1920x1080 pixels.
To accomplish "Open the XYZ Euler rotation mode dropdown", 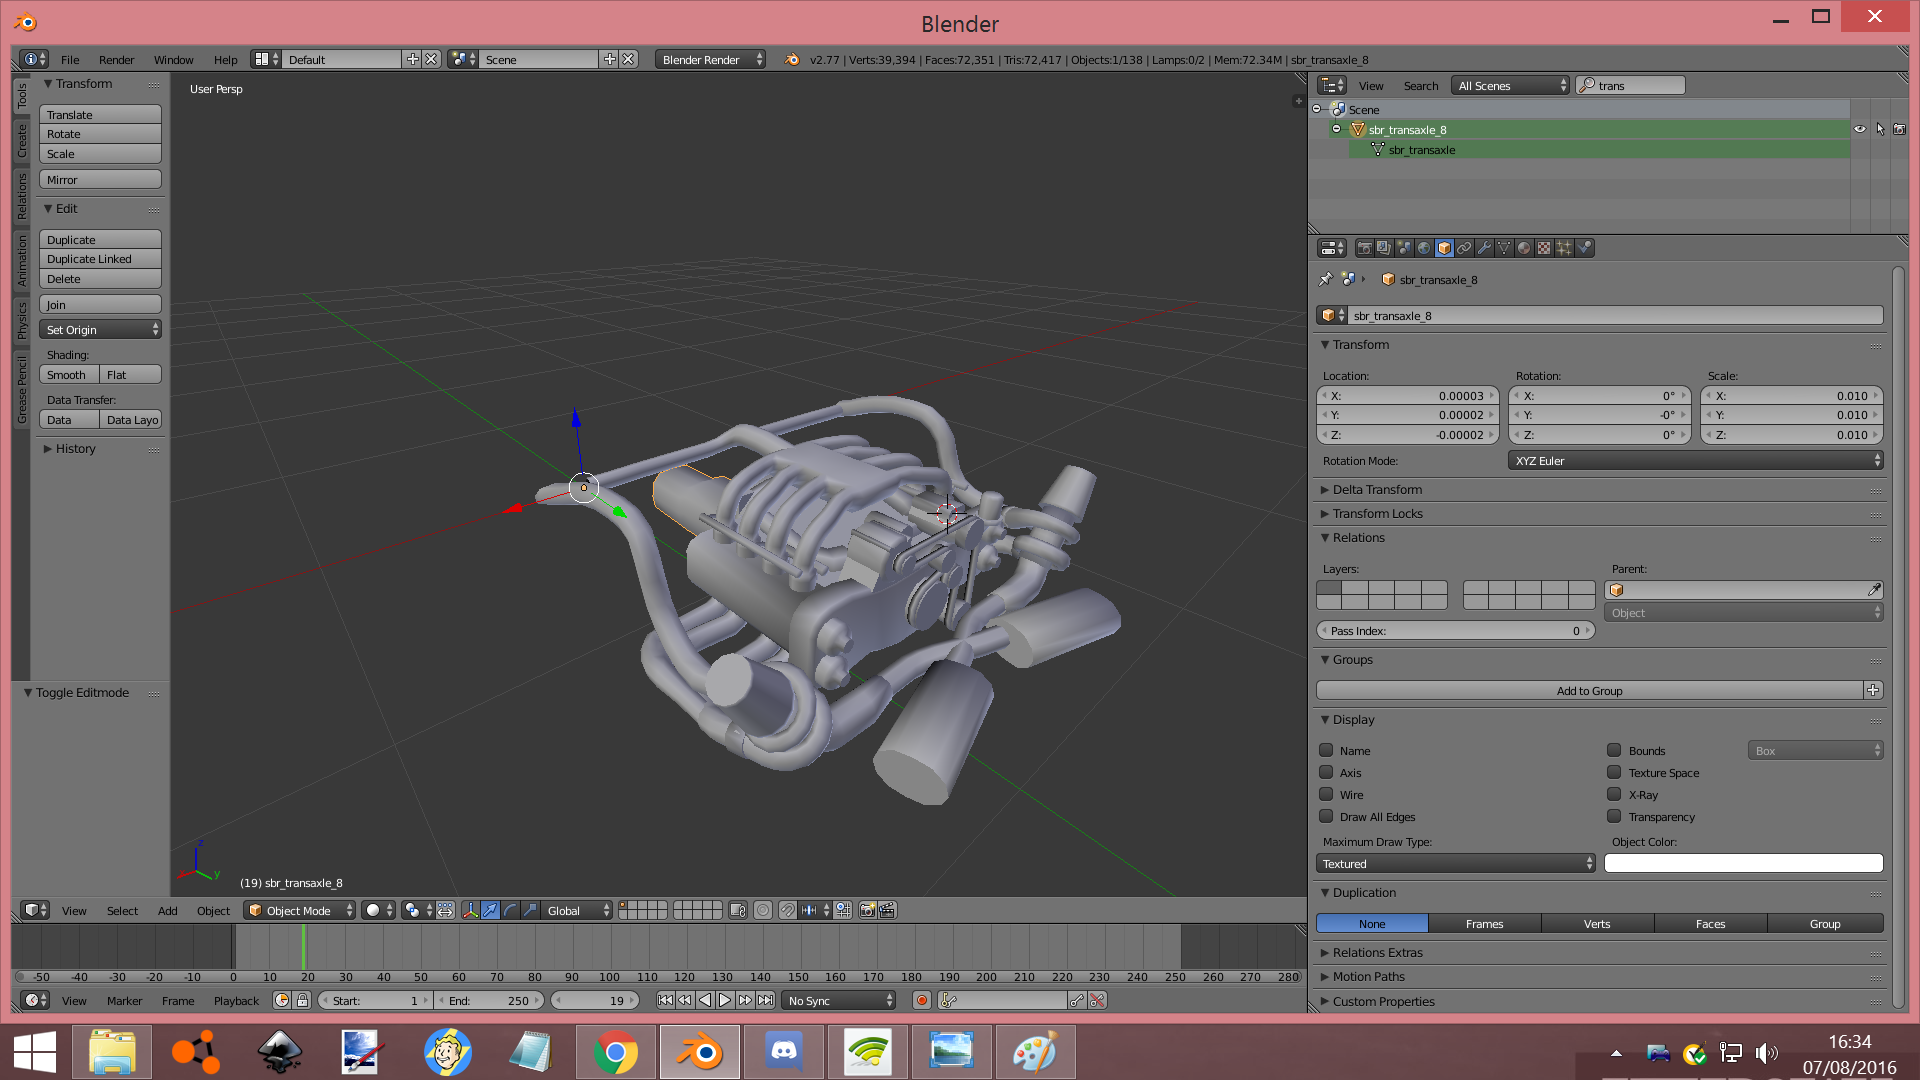I will [1695, 461].
